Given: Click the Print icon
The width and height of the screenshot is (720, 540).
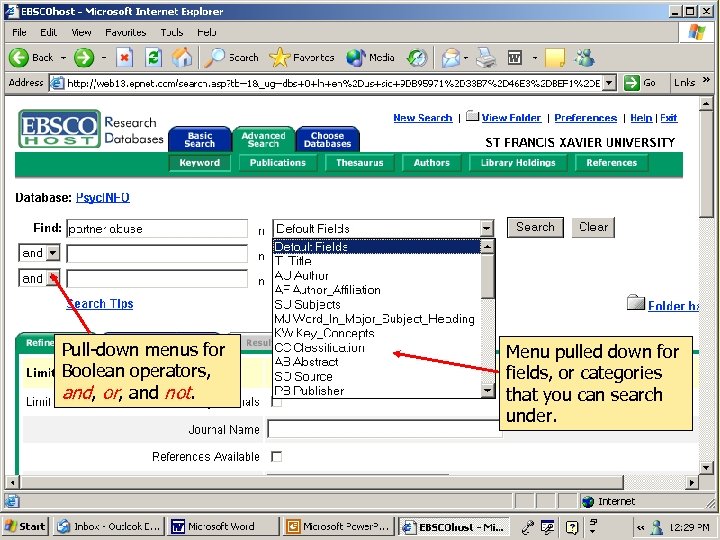Looking at the screenshot, I should point(485,58).
